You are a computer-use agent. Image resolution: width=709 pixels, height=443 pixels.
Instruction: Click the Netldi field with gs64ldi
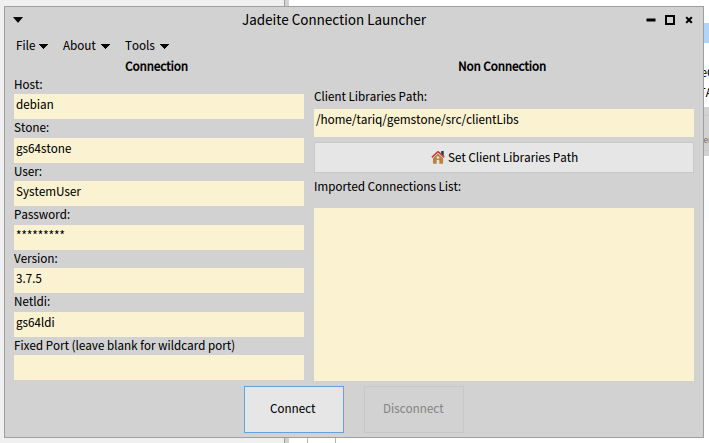158,324
